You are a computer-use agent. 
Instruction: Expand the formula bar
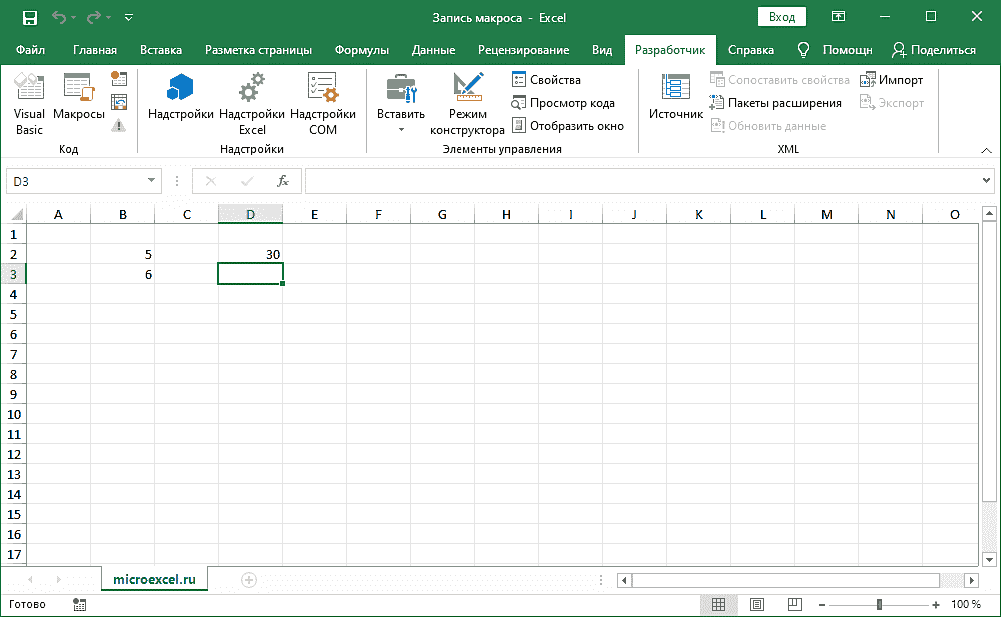point(986,181)
